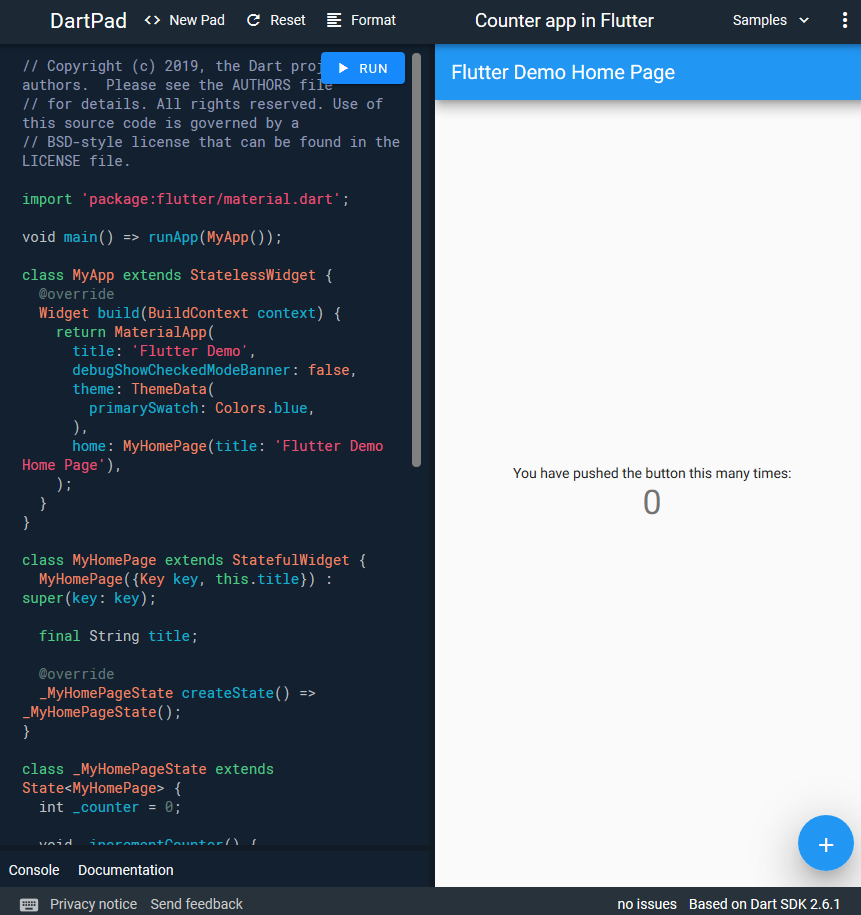This screenshot has width=861, height=915.
Task: Open the Send feedback link
Action: (196, 904)
